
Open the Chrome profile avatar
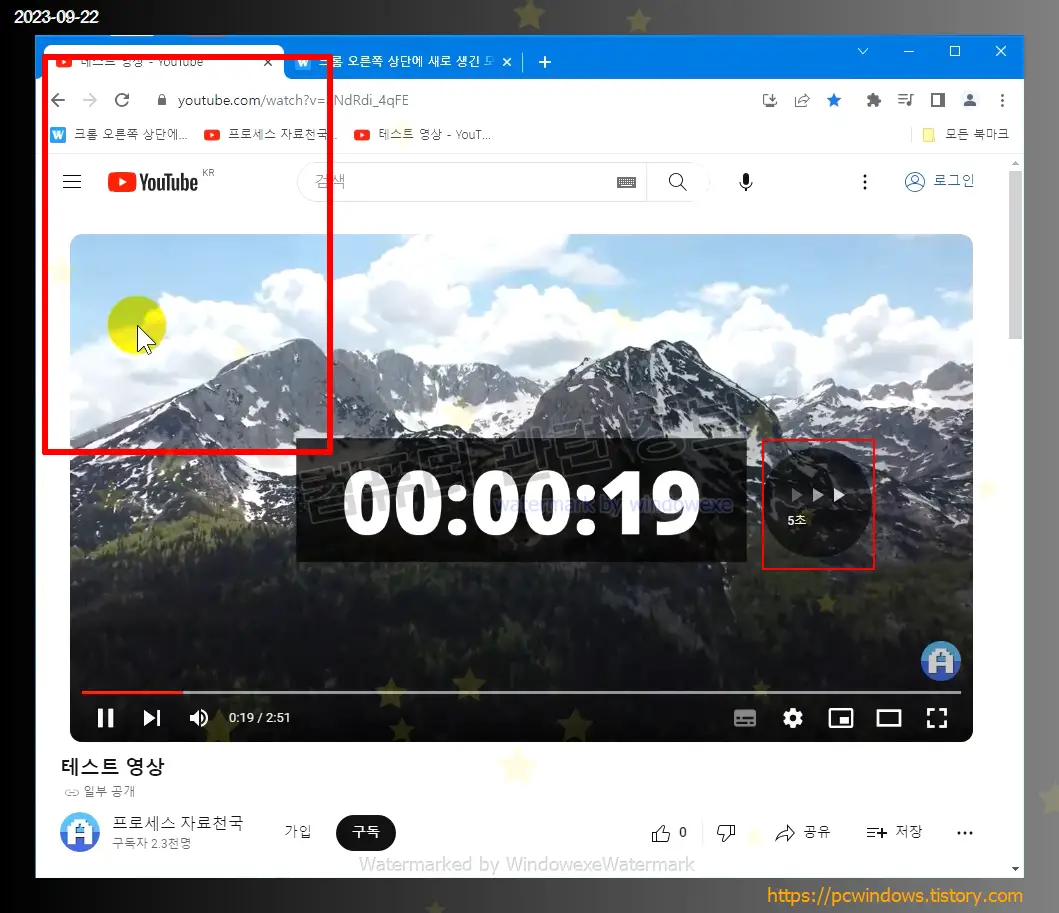coord(970,100)
